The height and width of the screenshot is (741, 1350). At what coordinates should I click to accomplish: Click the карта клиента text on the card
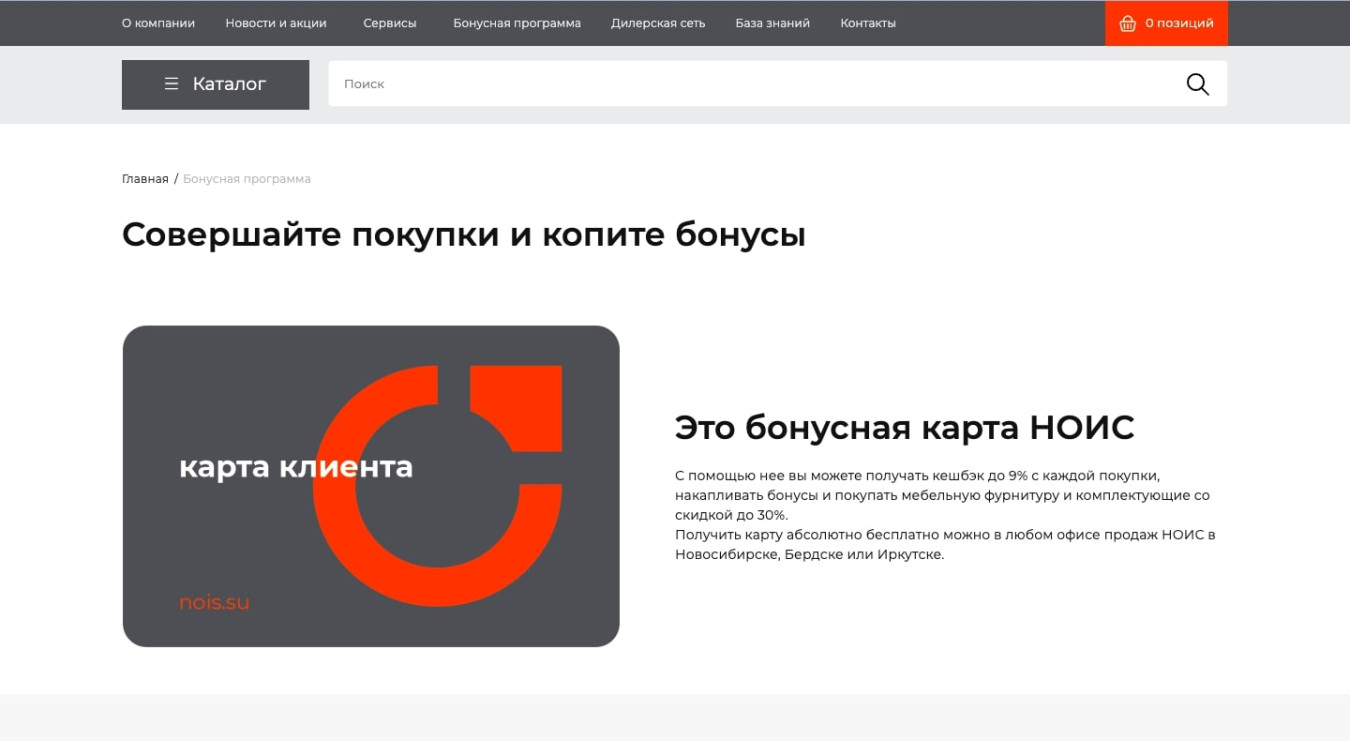[x=296, y=467]
